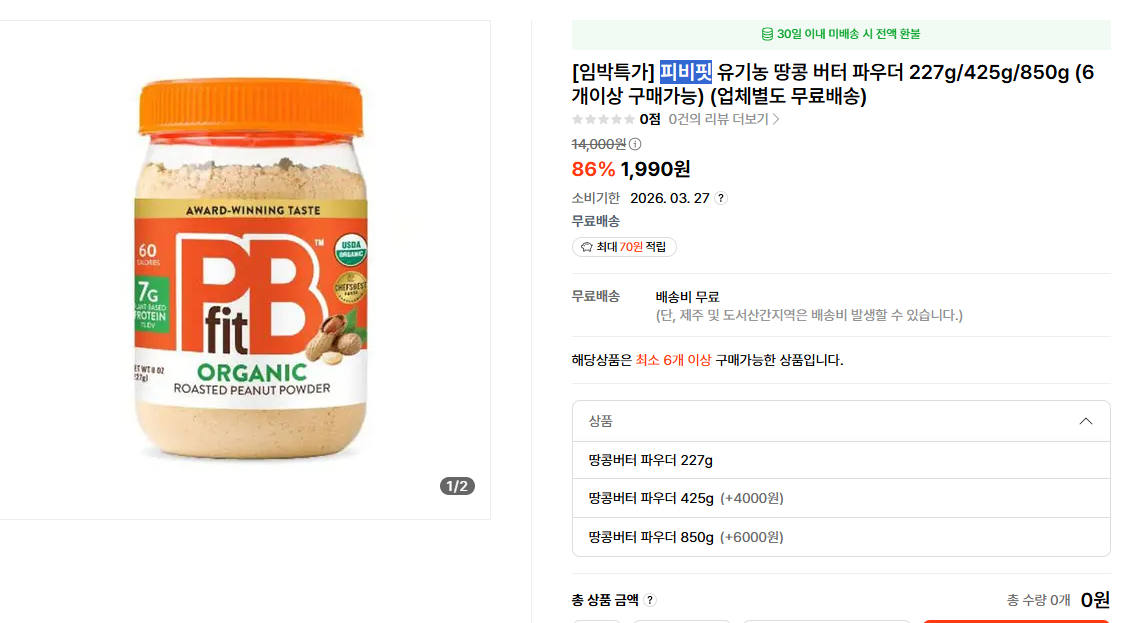Click the info icon beside 14,000원

pos(635,144)
